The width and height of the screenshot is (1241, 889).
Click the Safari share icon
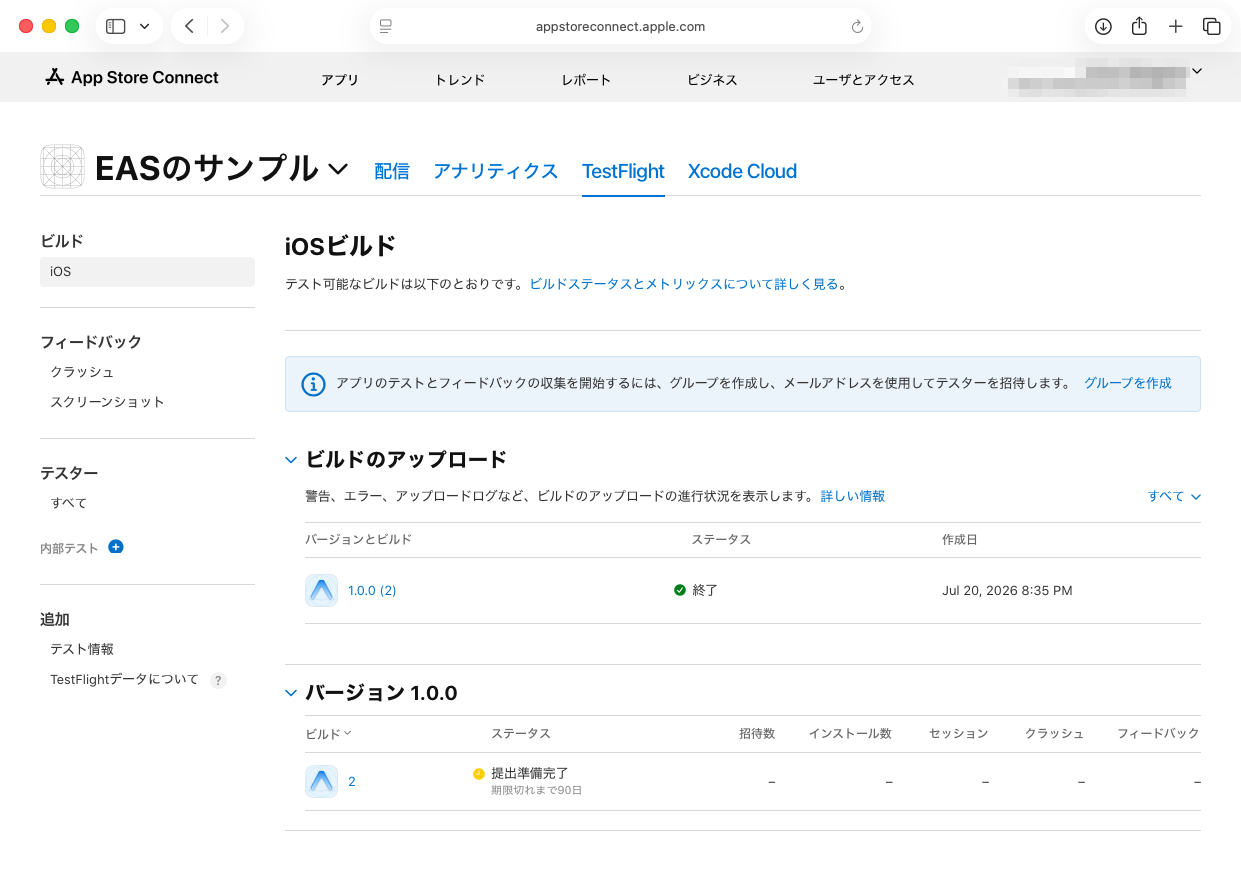point(1139,27)
